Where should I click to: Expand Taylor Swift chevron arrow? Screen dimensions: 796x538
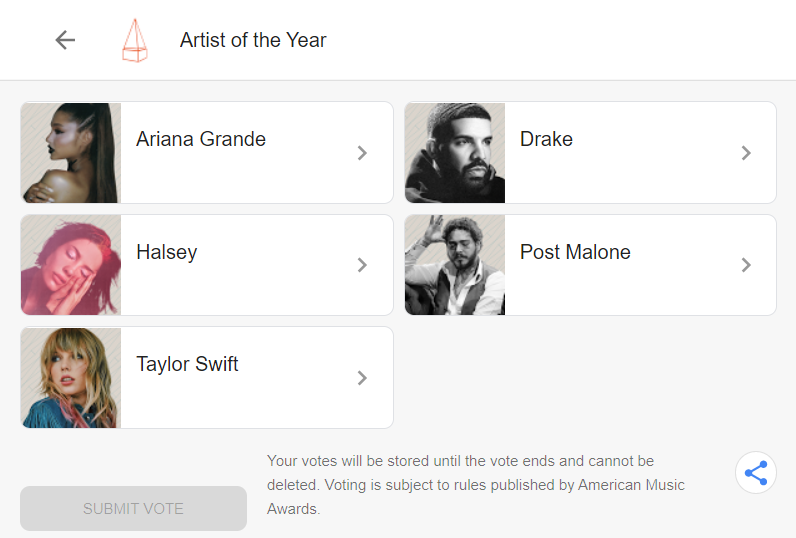click(x=362, y=378)
